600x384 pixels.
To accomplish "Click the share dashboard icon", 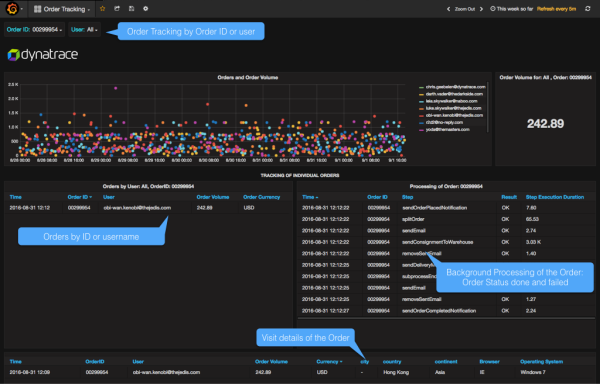I will (117, 8).
